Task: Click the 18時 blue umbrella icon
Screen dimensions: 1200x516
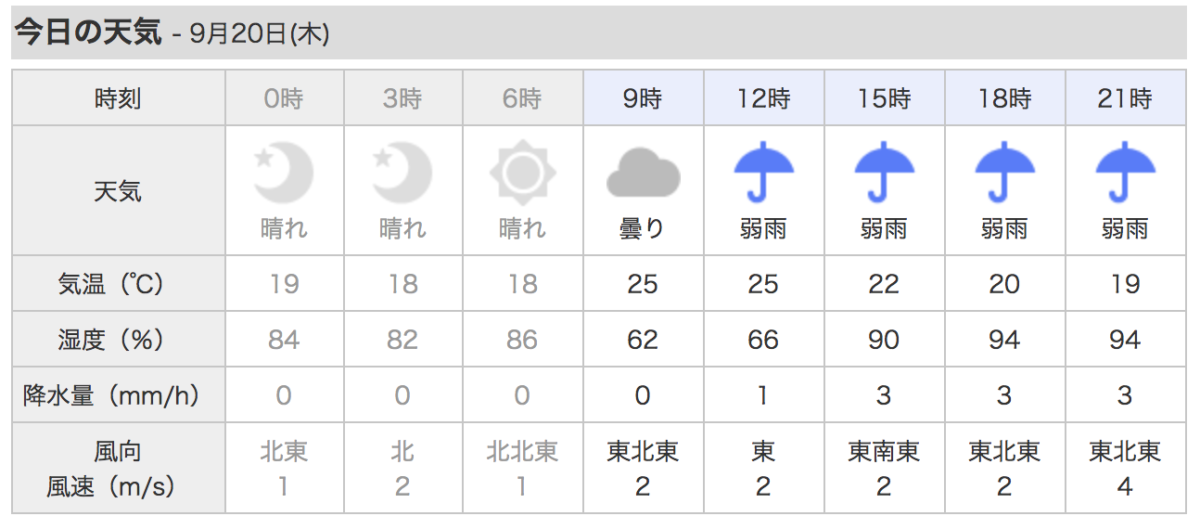Action: click(1004, 172)
